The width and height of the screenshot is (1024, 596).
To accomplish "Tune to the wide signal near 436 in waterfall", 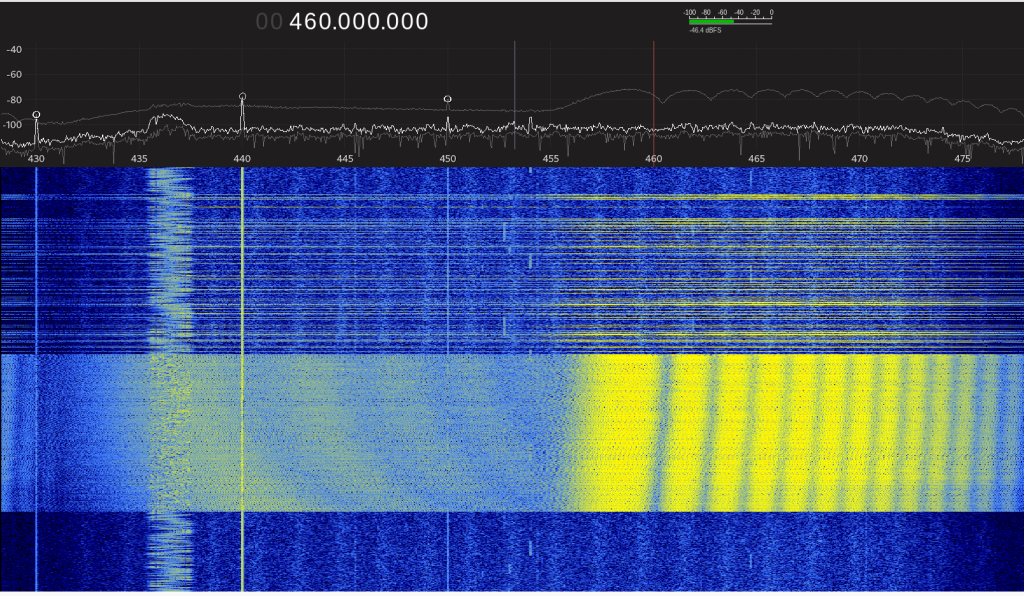I will click(170, 379).
